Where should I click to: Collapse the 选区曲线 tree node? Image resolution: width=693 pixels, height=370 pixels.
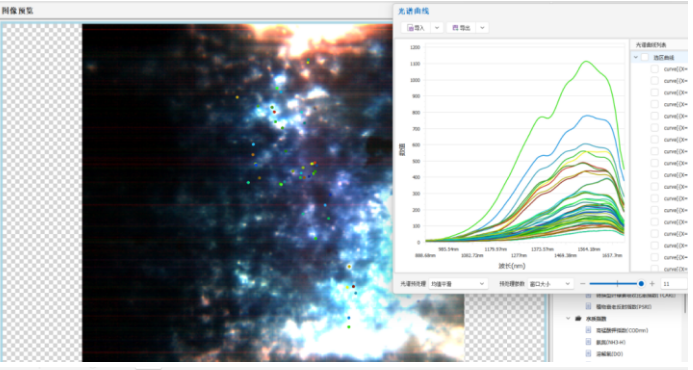coord(636,57)
